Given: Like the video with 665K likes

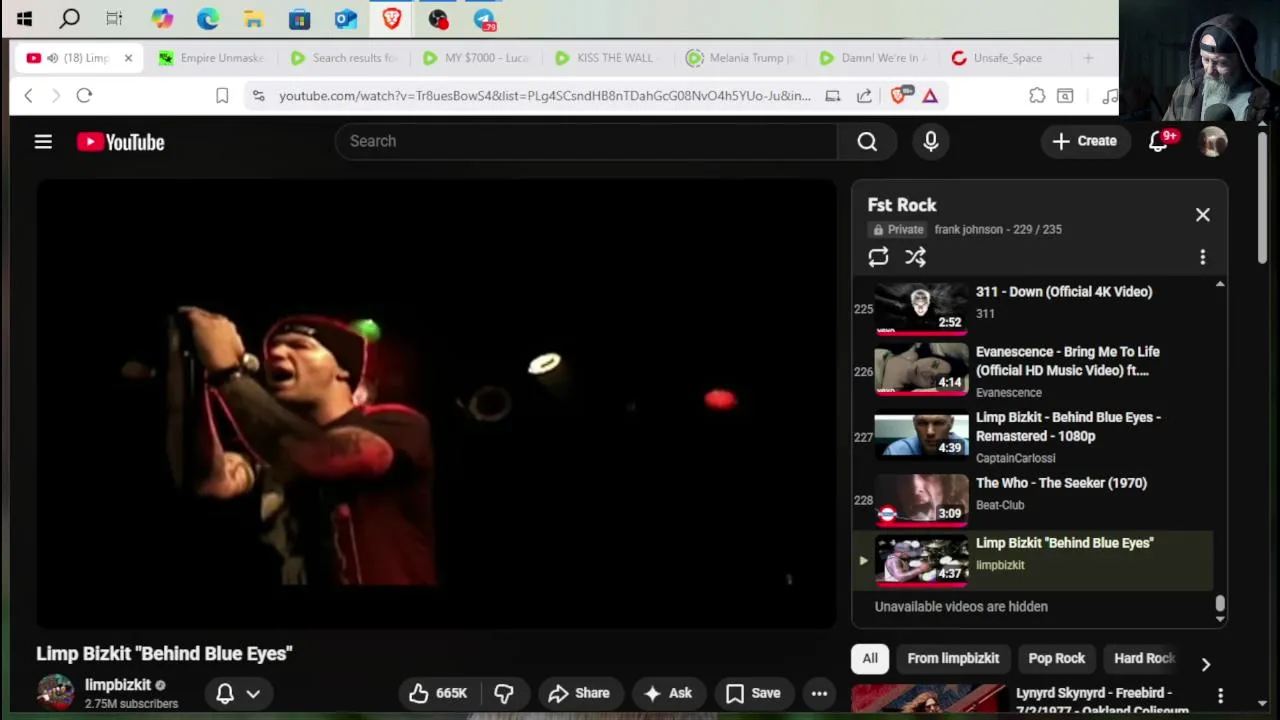Looking at the screenshot, I should coord(438,693).
